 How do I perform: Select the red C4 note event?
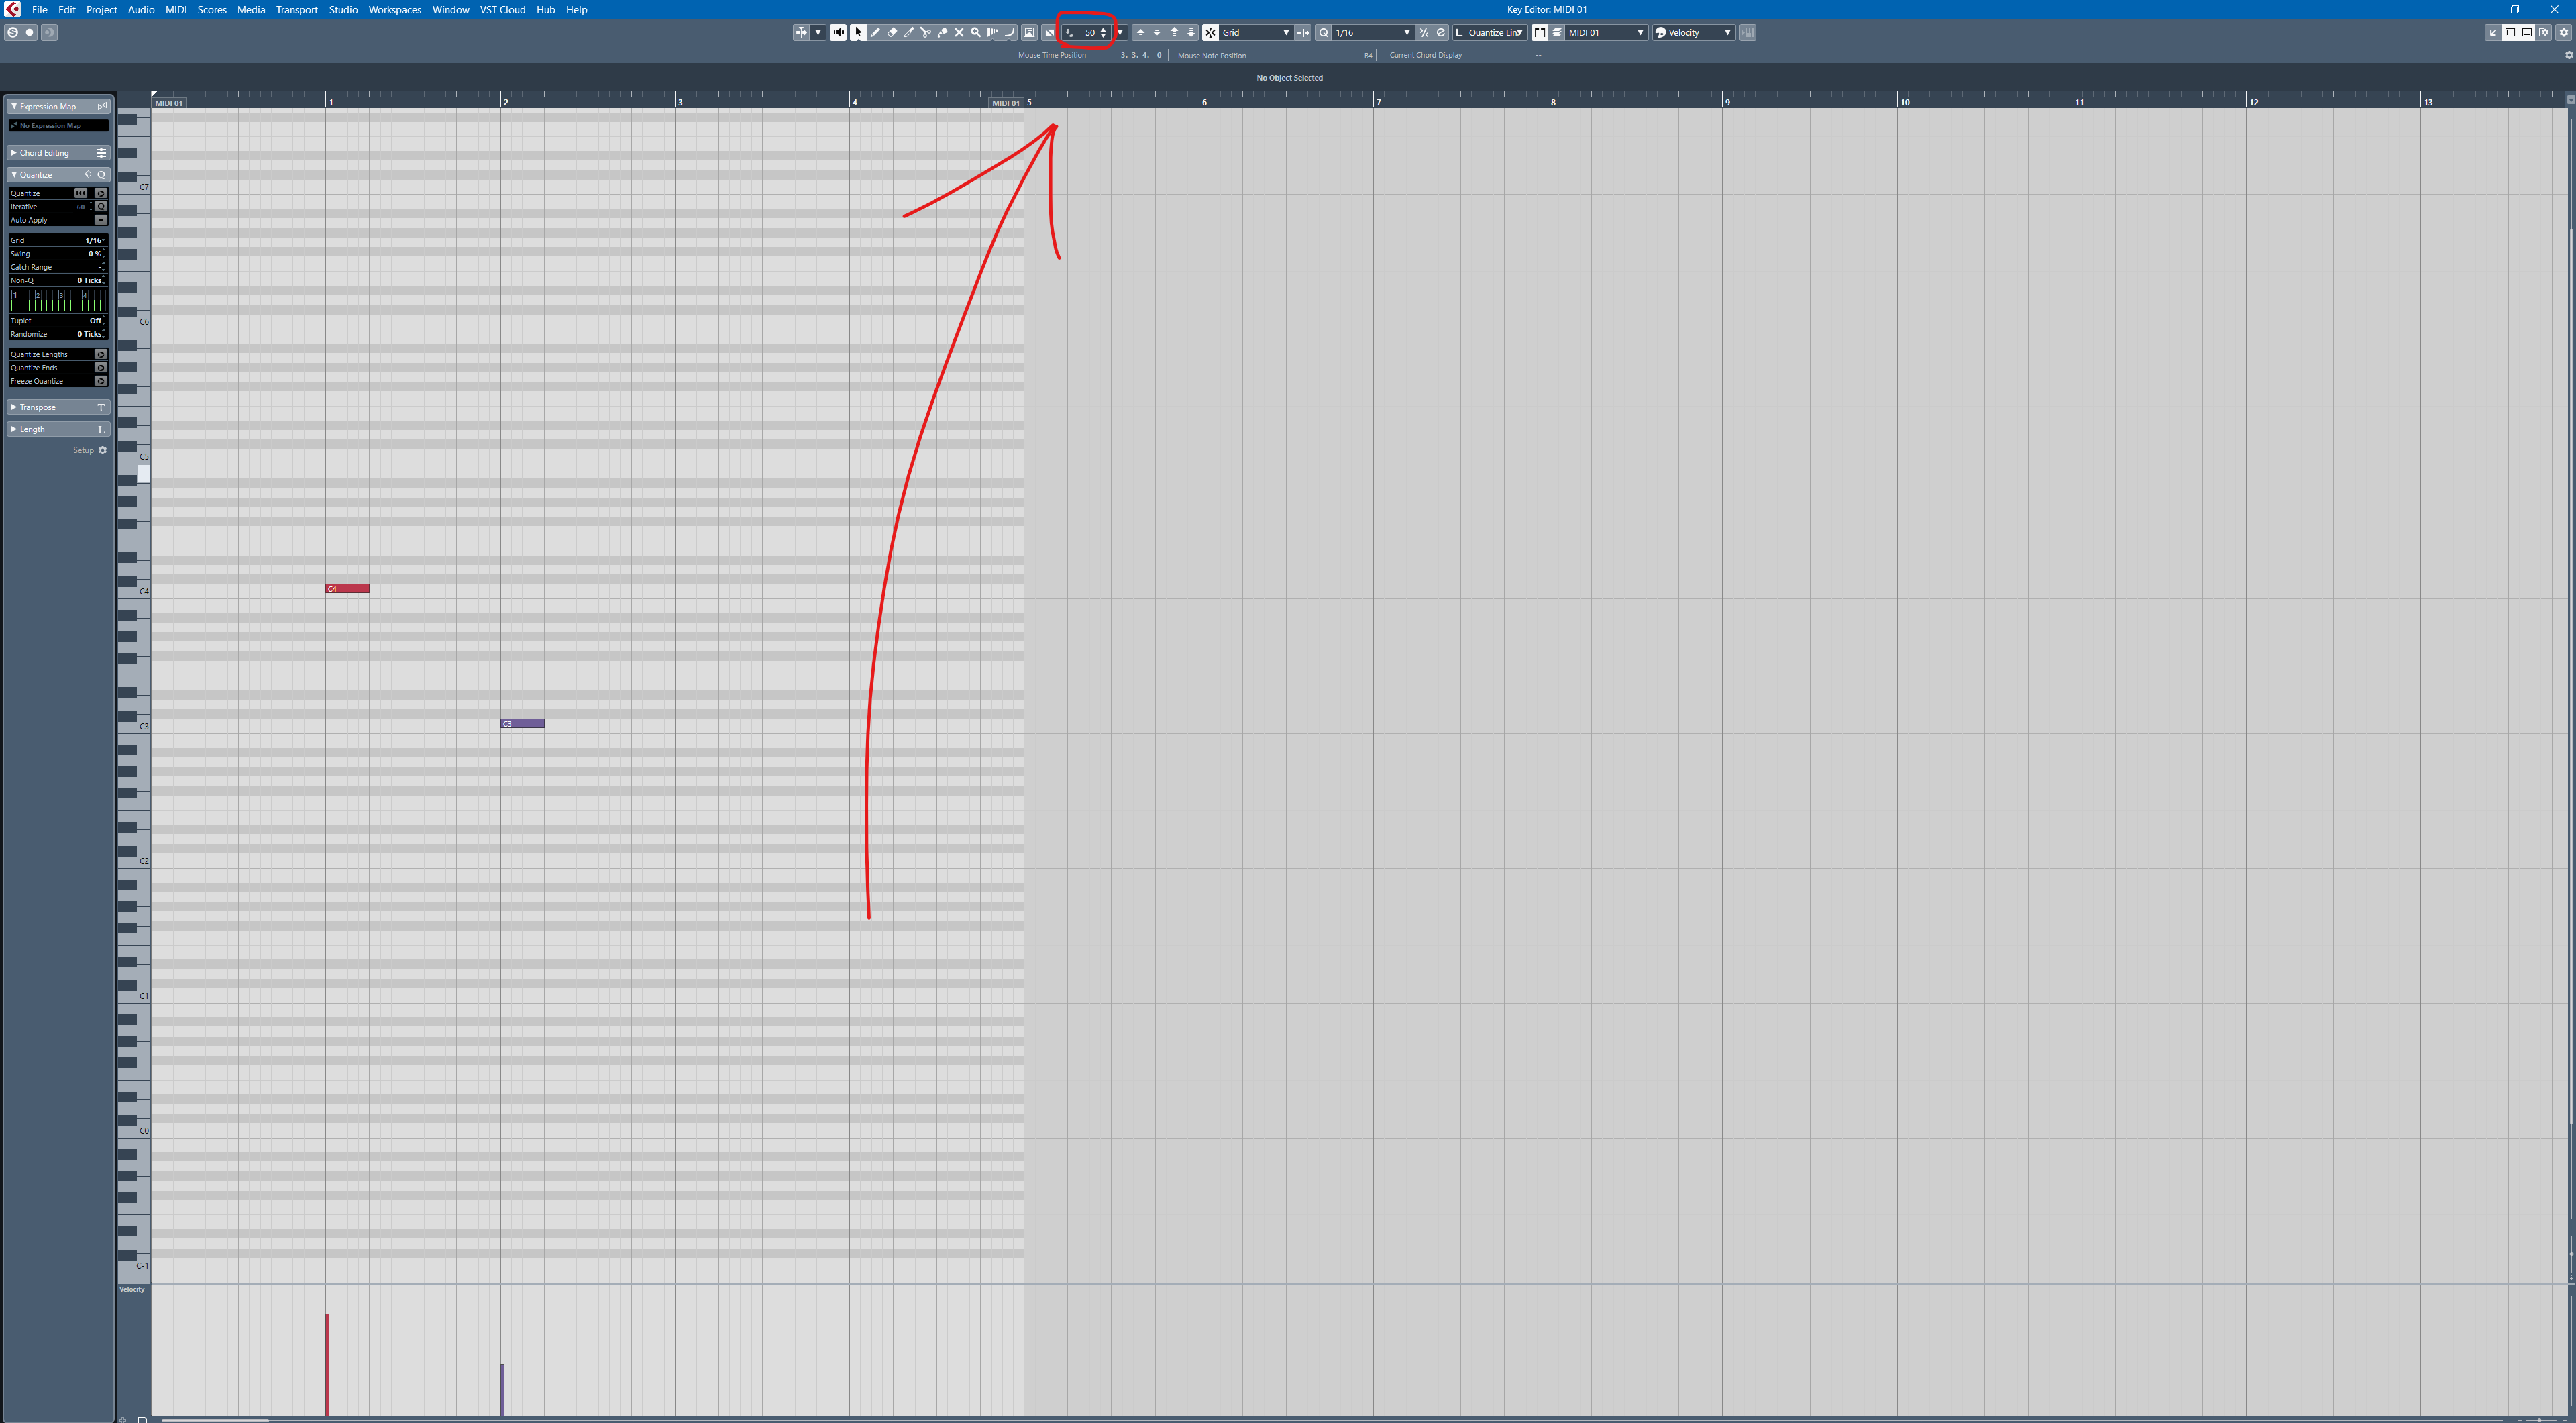[x=347, y=588]
